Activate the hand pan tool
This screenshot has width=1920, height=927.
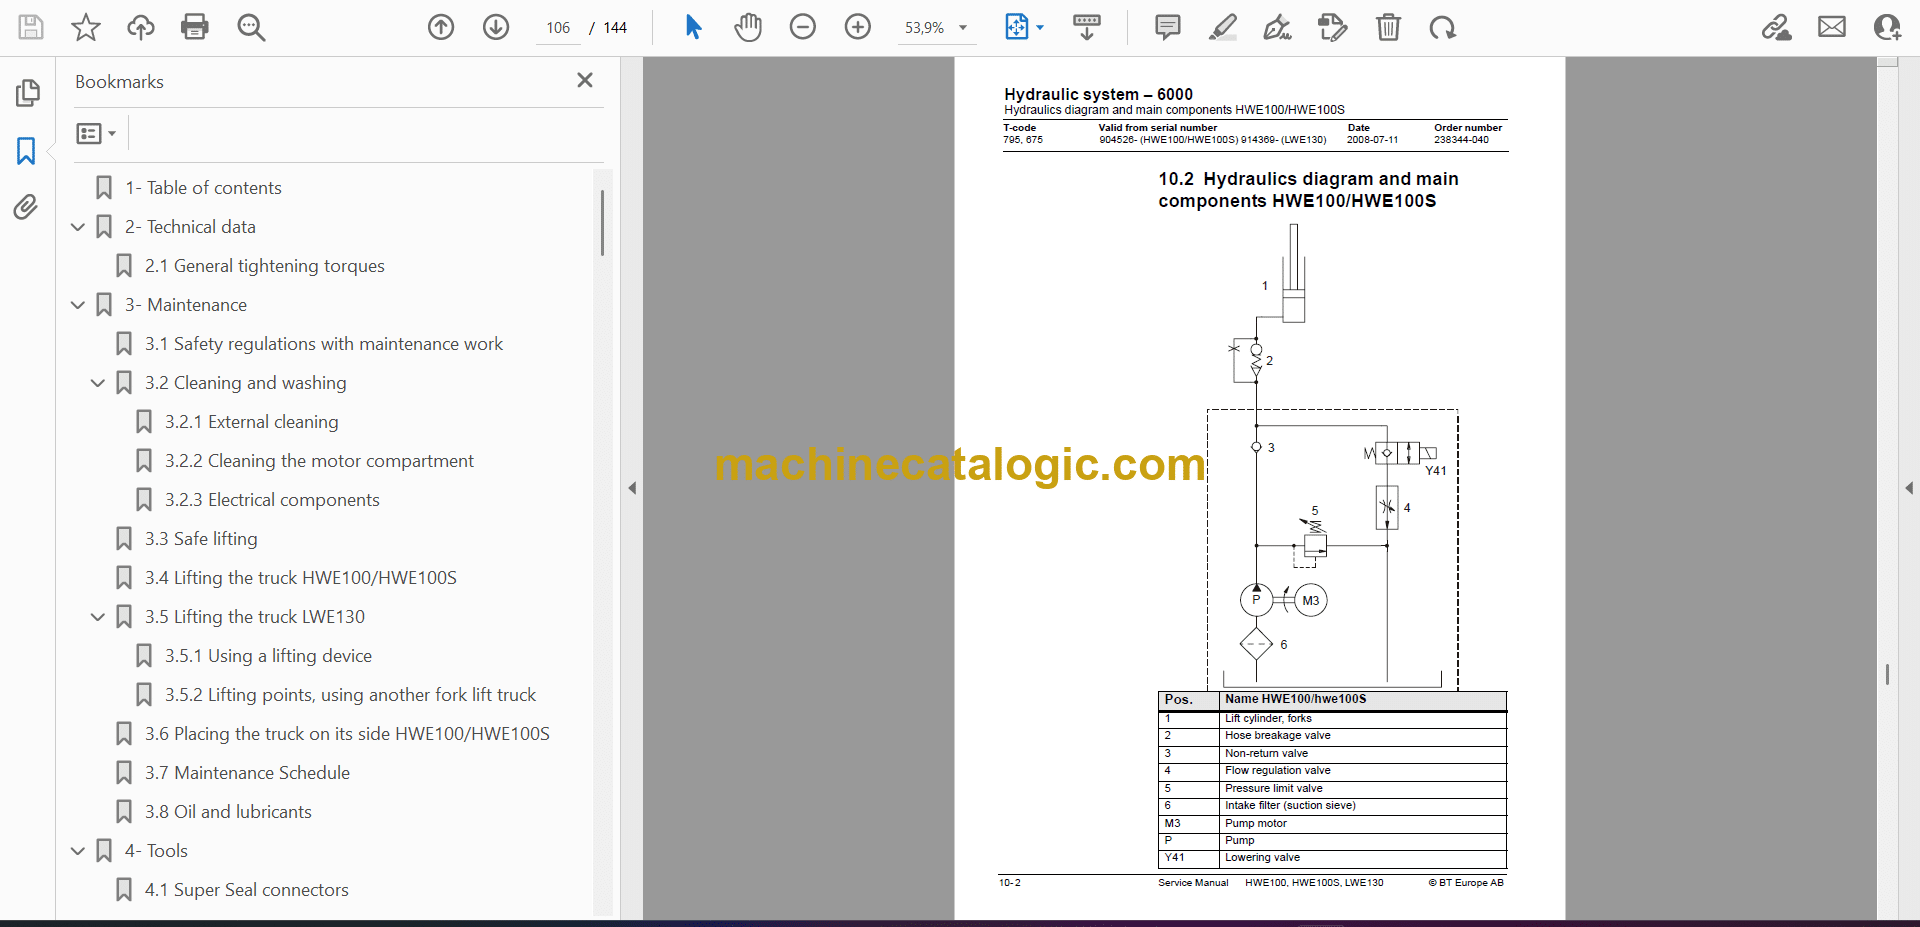[748, 27]
